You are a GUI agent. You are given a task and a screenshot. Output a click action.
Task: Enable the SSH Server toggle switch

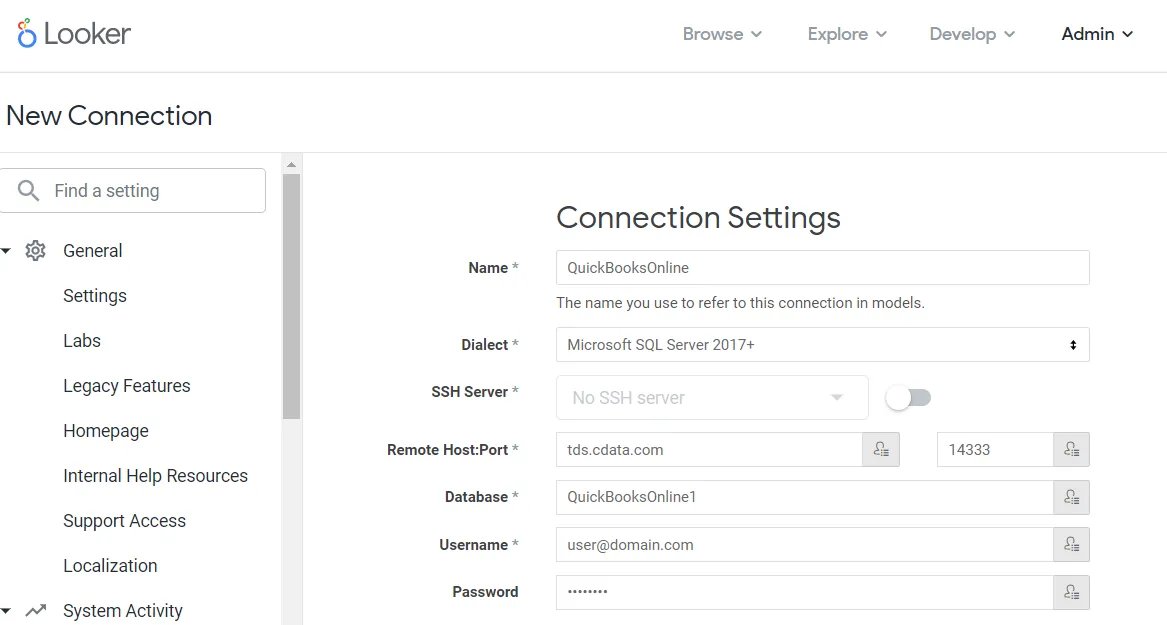pyautogui.click(x=908, y=398)
